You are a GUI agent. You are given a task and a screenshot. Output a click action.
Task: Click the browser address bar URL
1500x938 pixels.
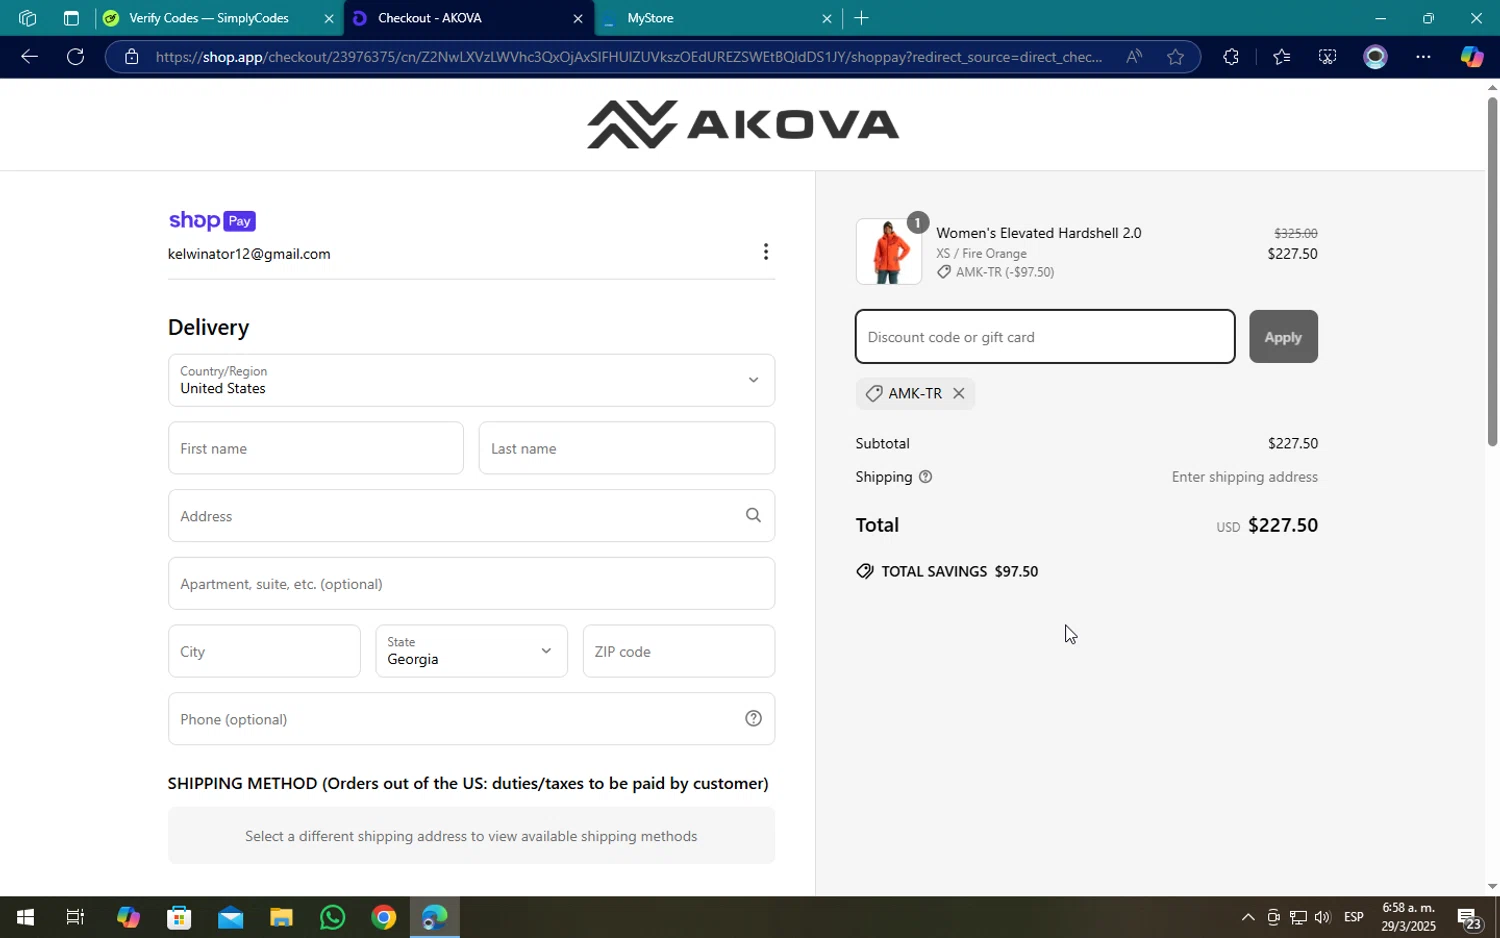(x=628, y=57)
